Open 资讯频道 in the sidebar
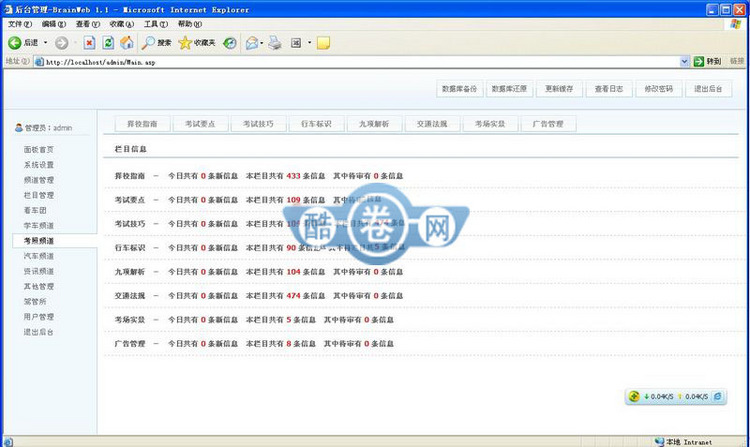Viewport: 750px width, 447px height. pyautogui.click(x=39, y=271)
